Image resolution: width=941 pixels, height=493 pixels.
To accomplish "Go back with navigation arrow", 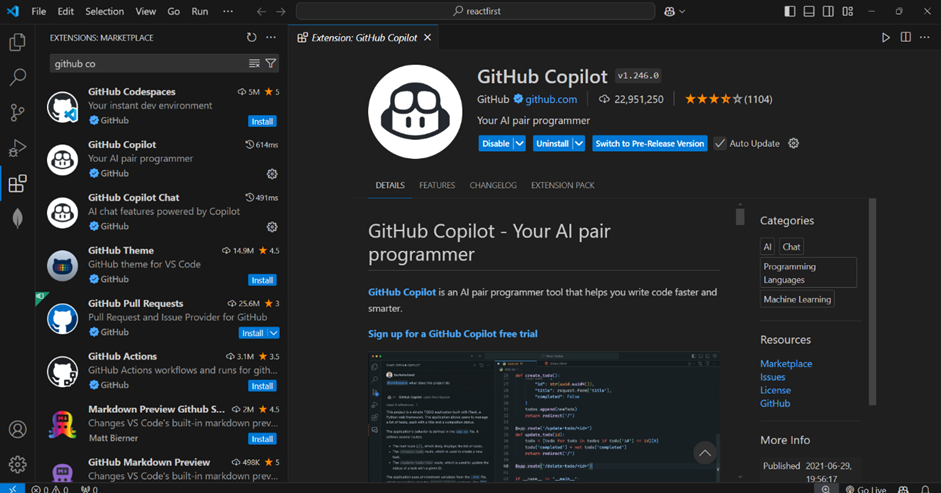I will click(261, 11).
